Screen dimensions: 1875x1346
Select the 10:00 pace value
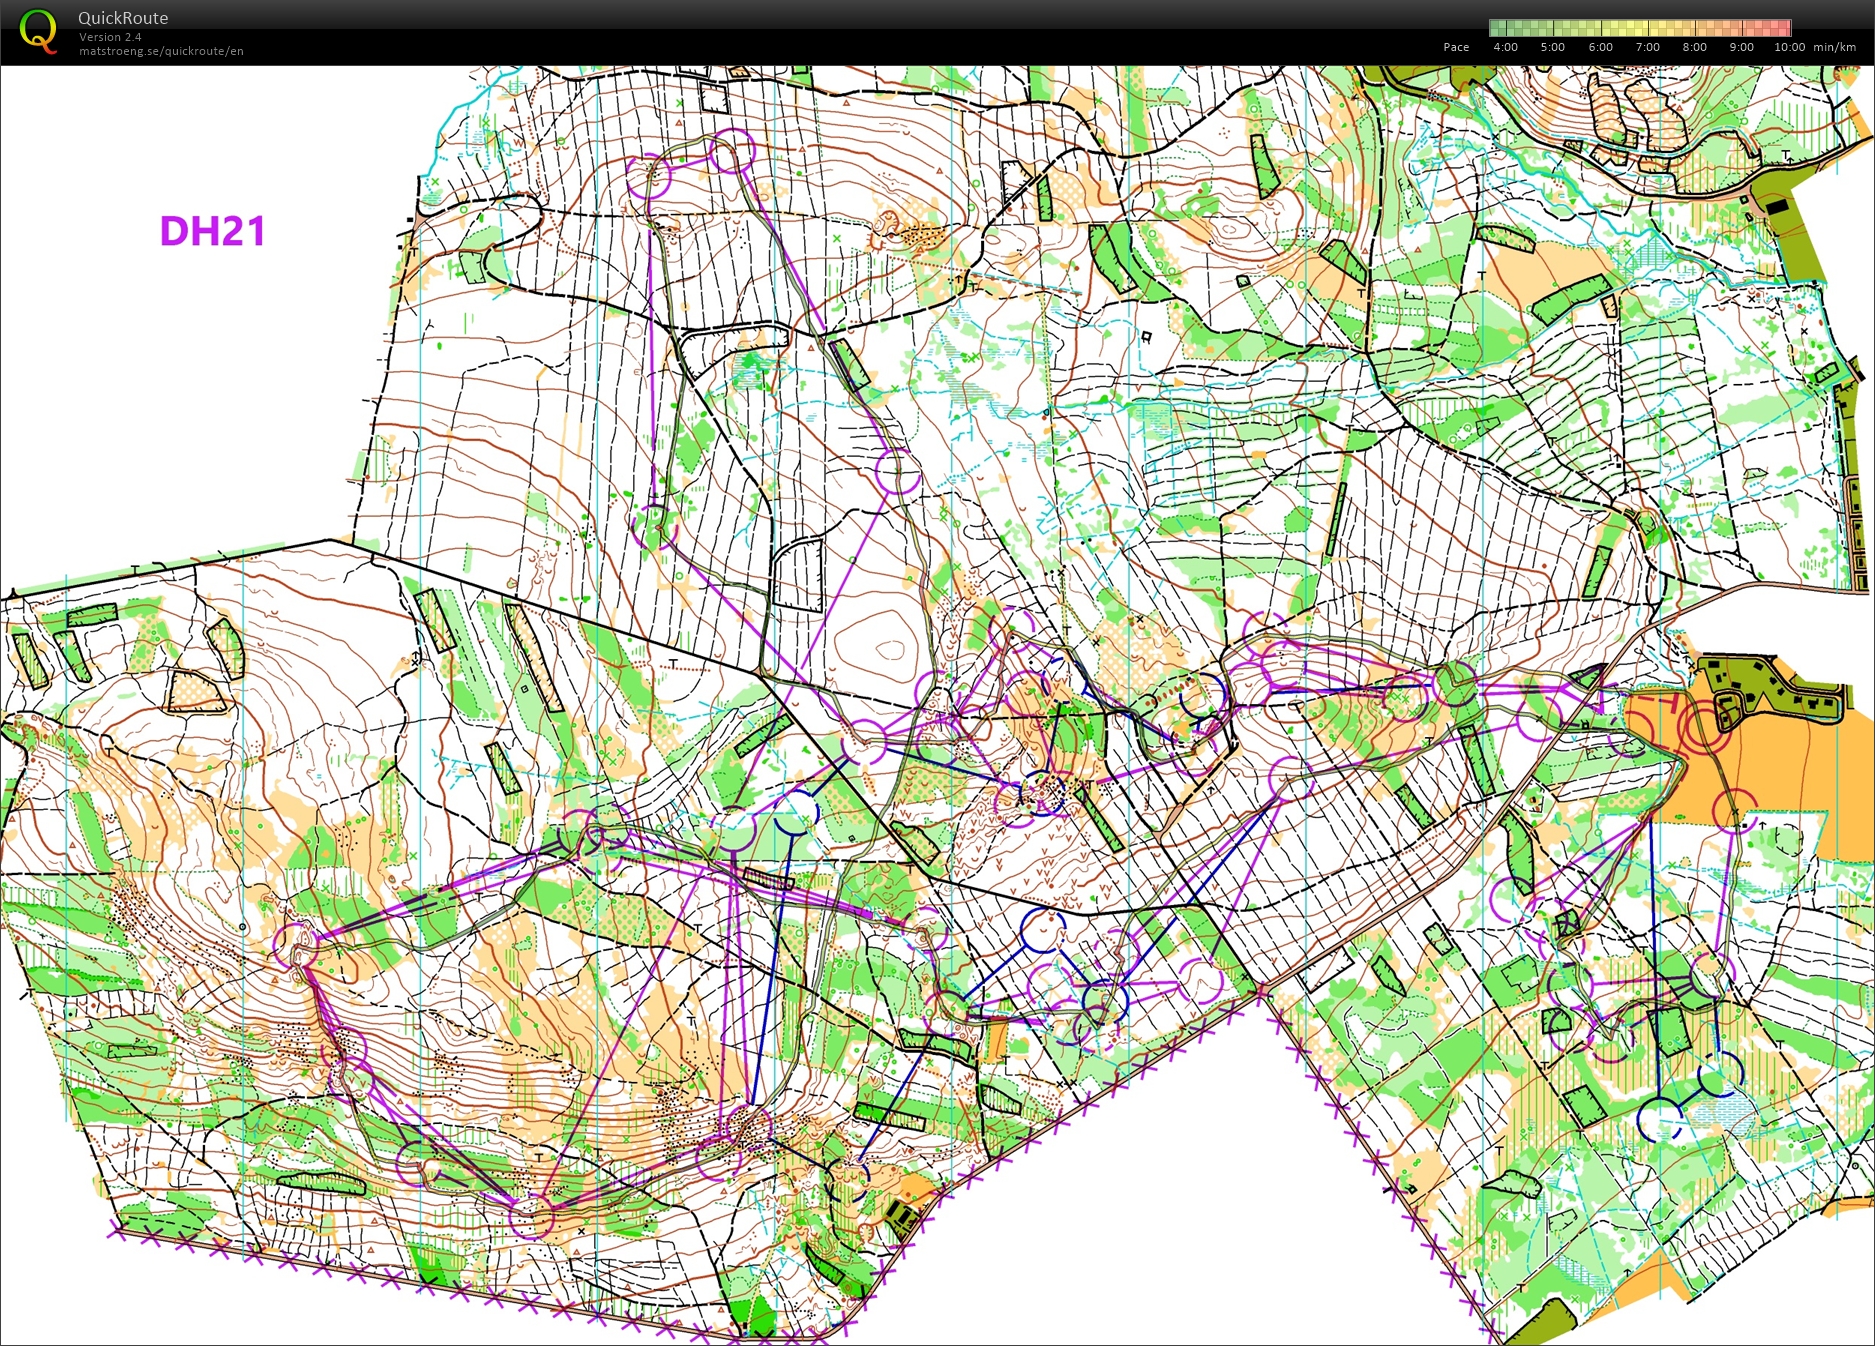pyautogui.click(x=1789, y=47)
